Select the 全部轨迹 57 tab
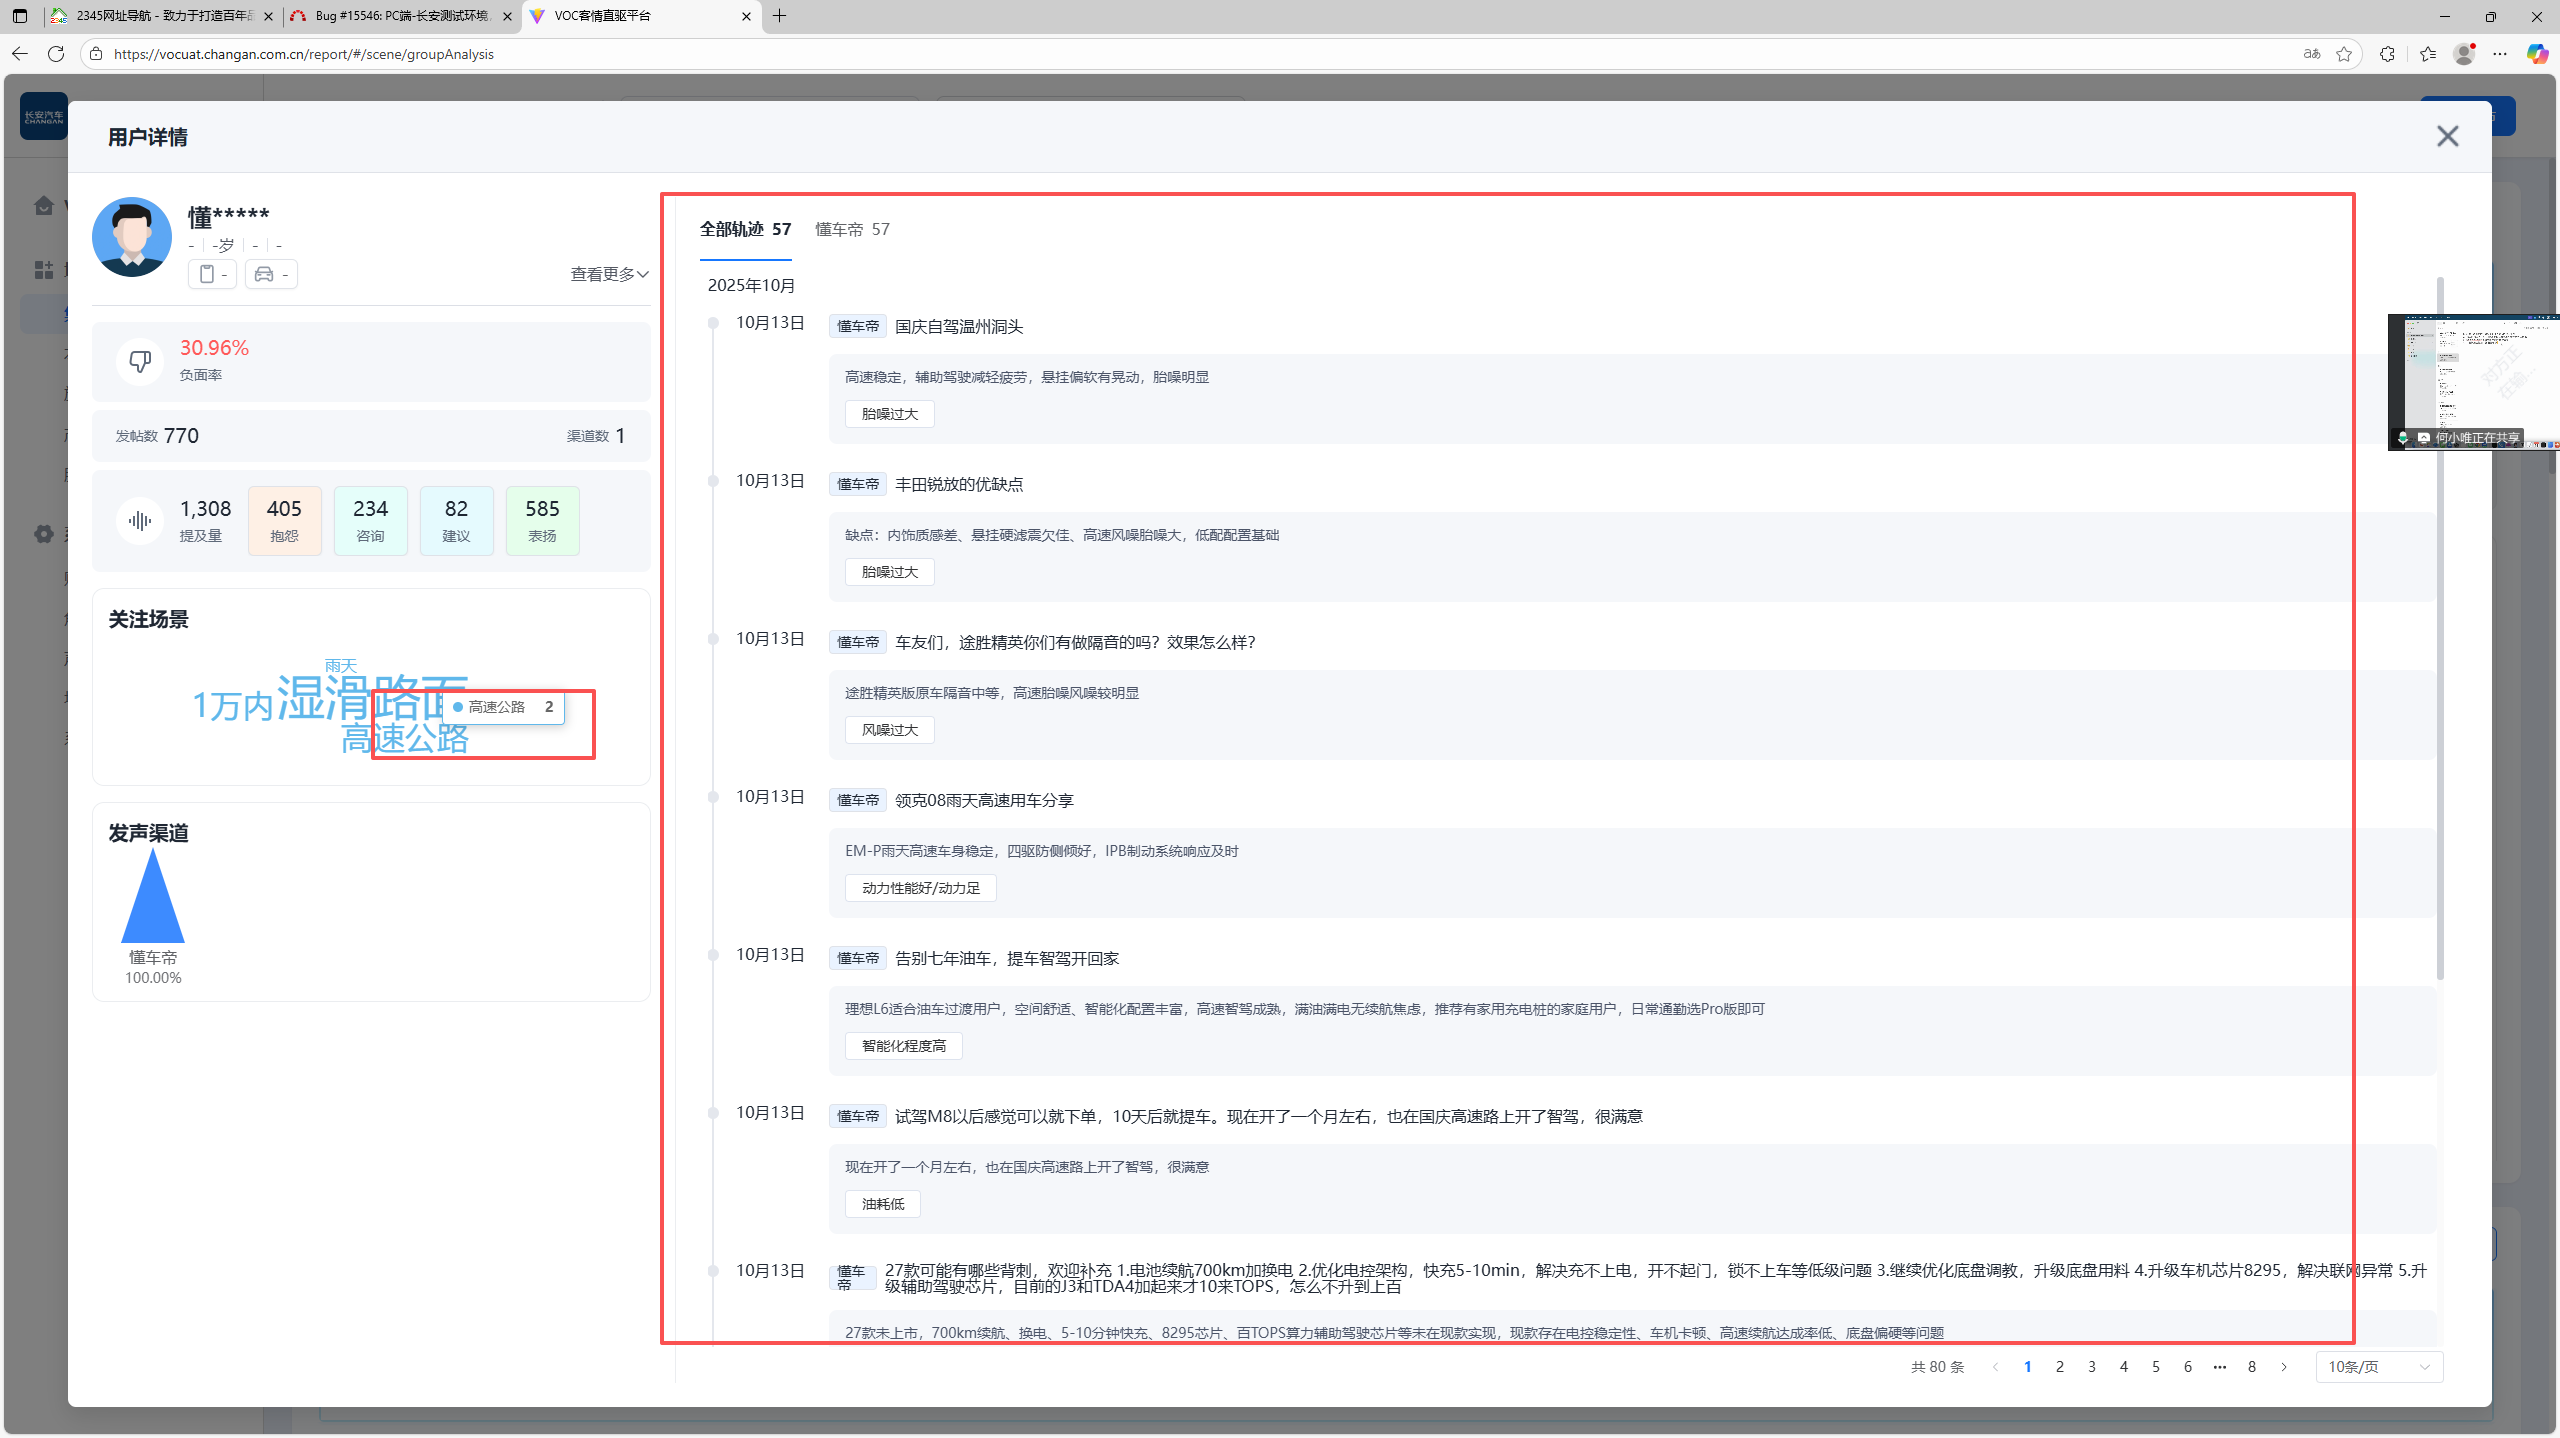The image size is (2560, 1438). click(x=745, y=229)
